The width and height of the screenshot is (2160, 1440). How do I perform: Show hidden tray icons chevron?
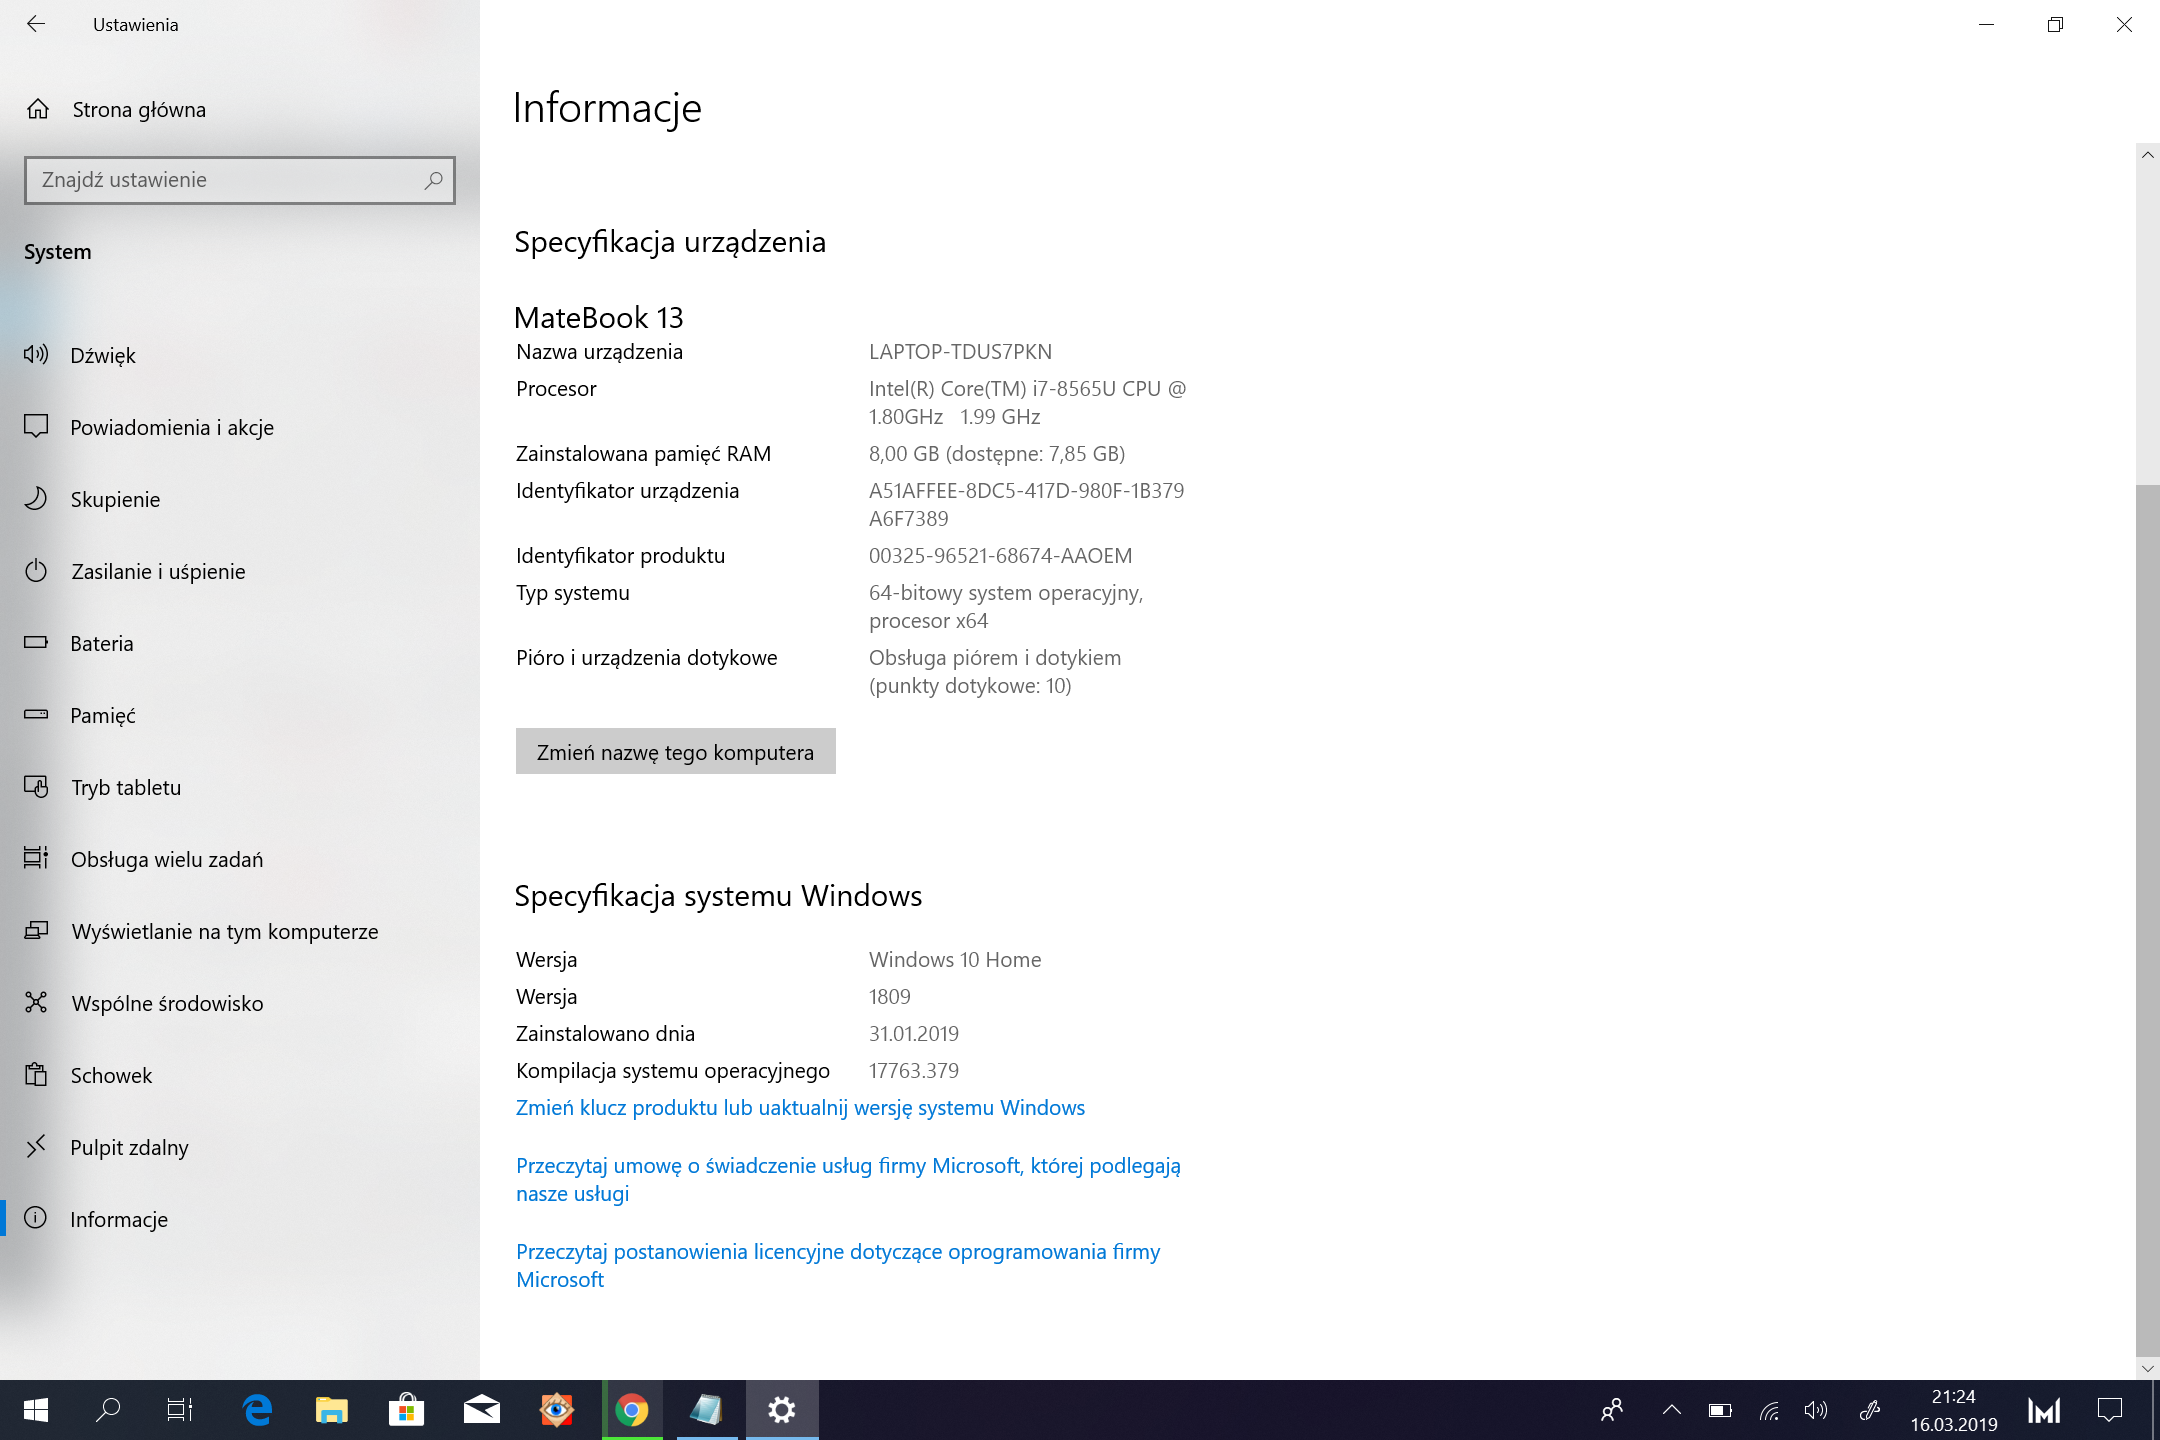[x=1671, y=1410]
